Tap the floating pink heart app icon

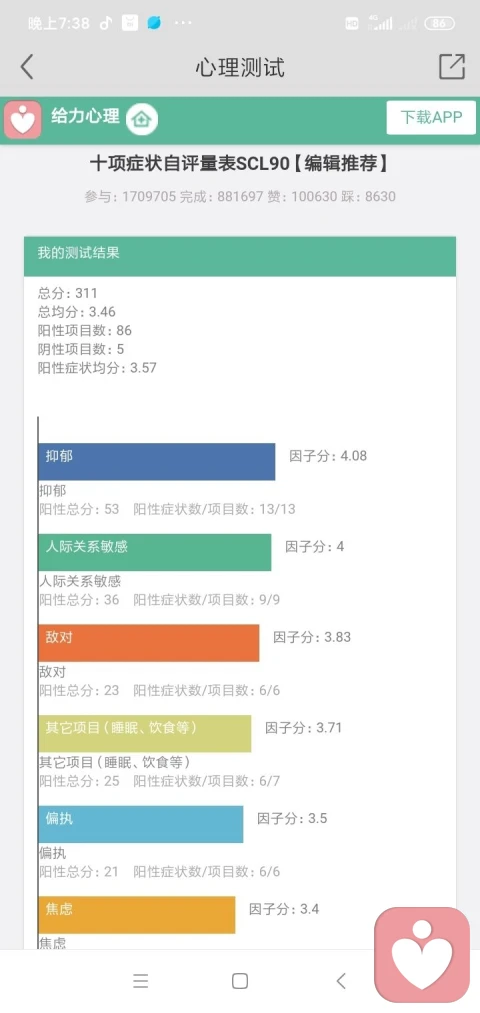[422, 955]
